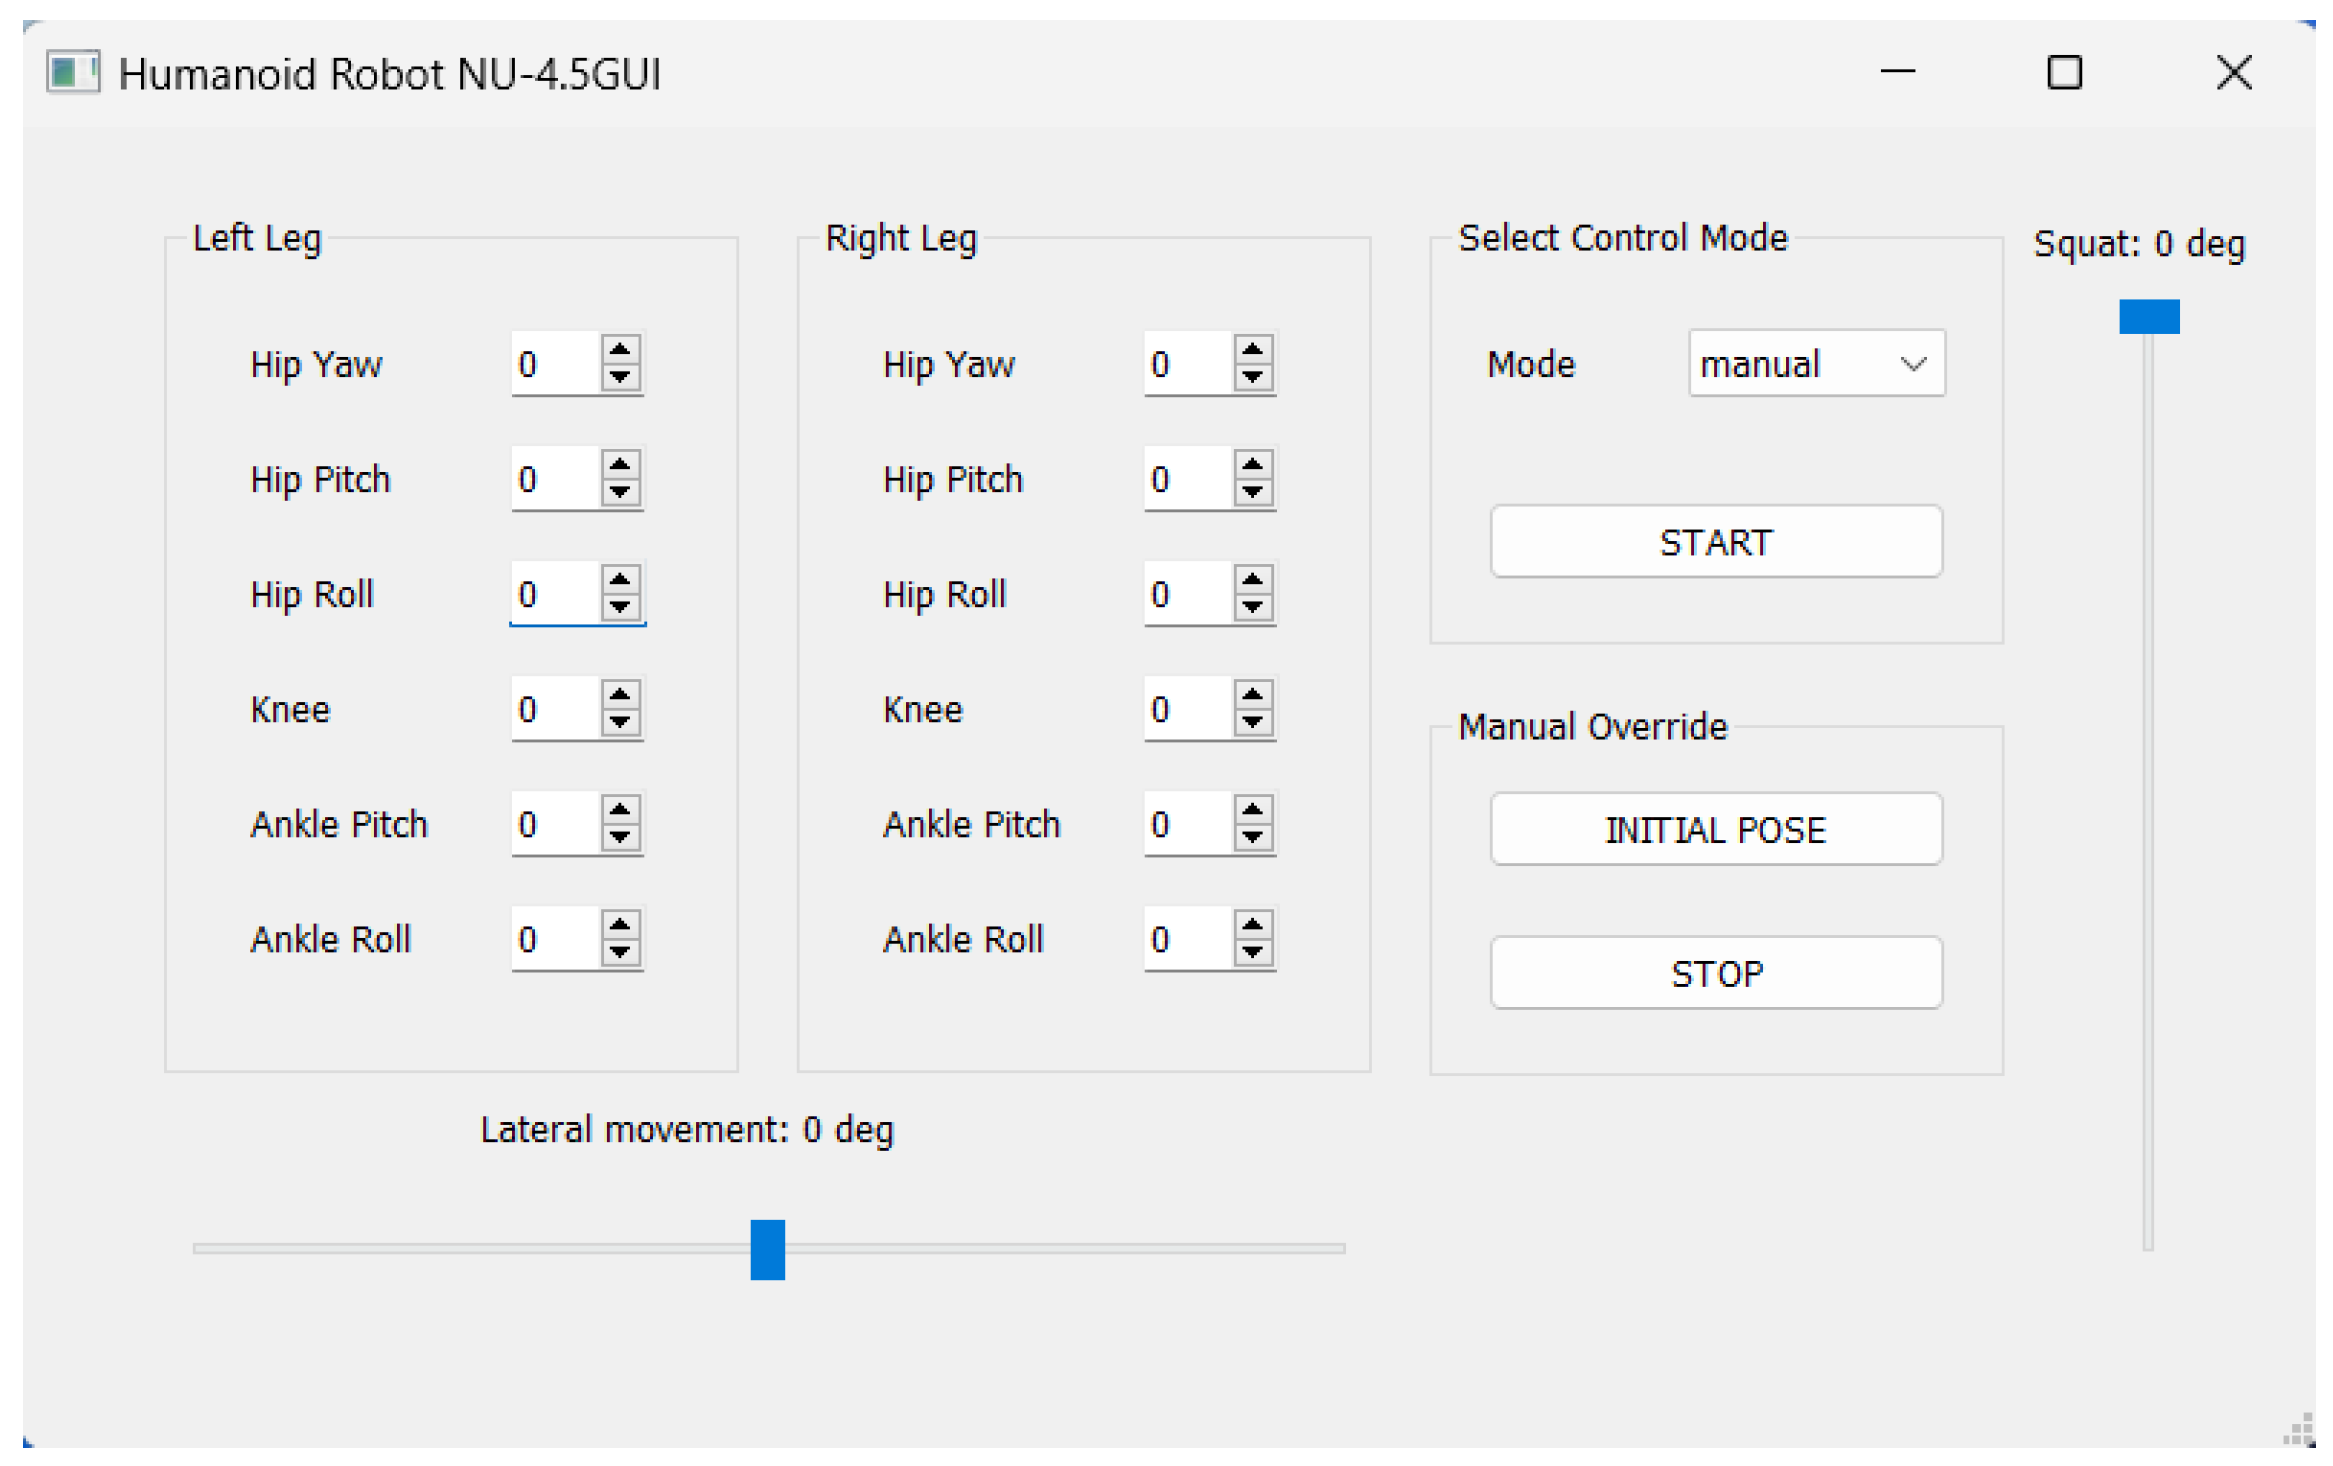Click up arrow for Right Ankle Pitch
Image resolution: width=2333 pixels, height=1466 pixels.
point(1252,810)
